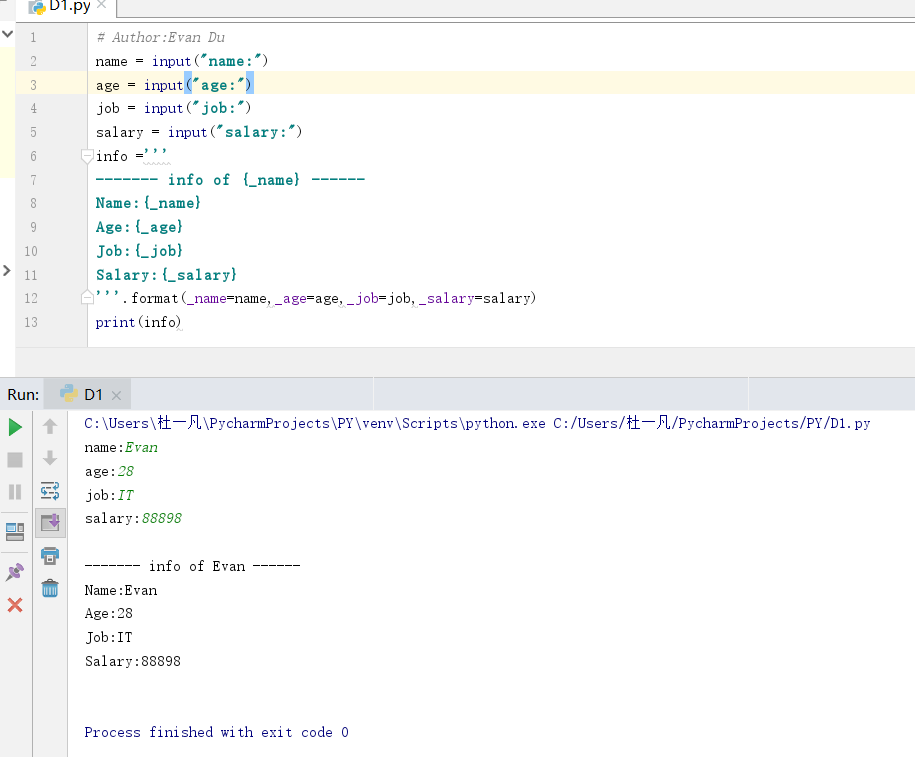Viewport: 915px width, 757px height.
Task: Collapse fold marker at line 12
Action: [87, 298]
